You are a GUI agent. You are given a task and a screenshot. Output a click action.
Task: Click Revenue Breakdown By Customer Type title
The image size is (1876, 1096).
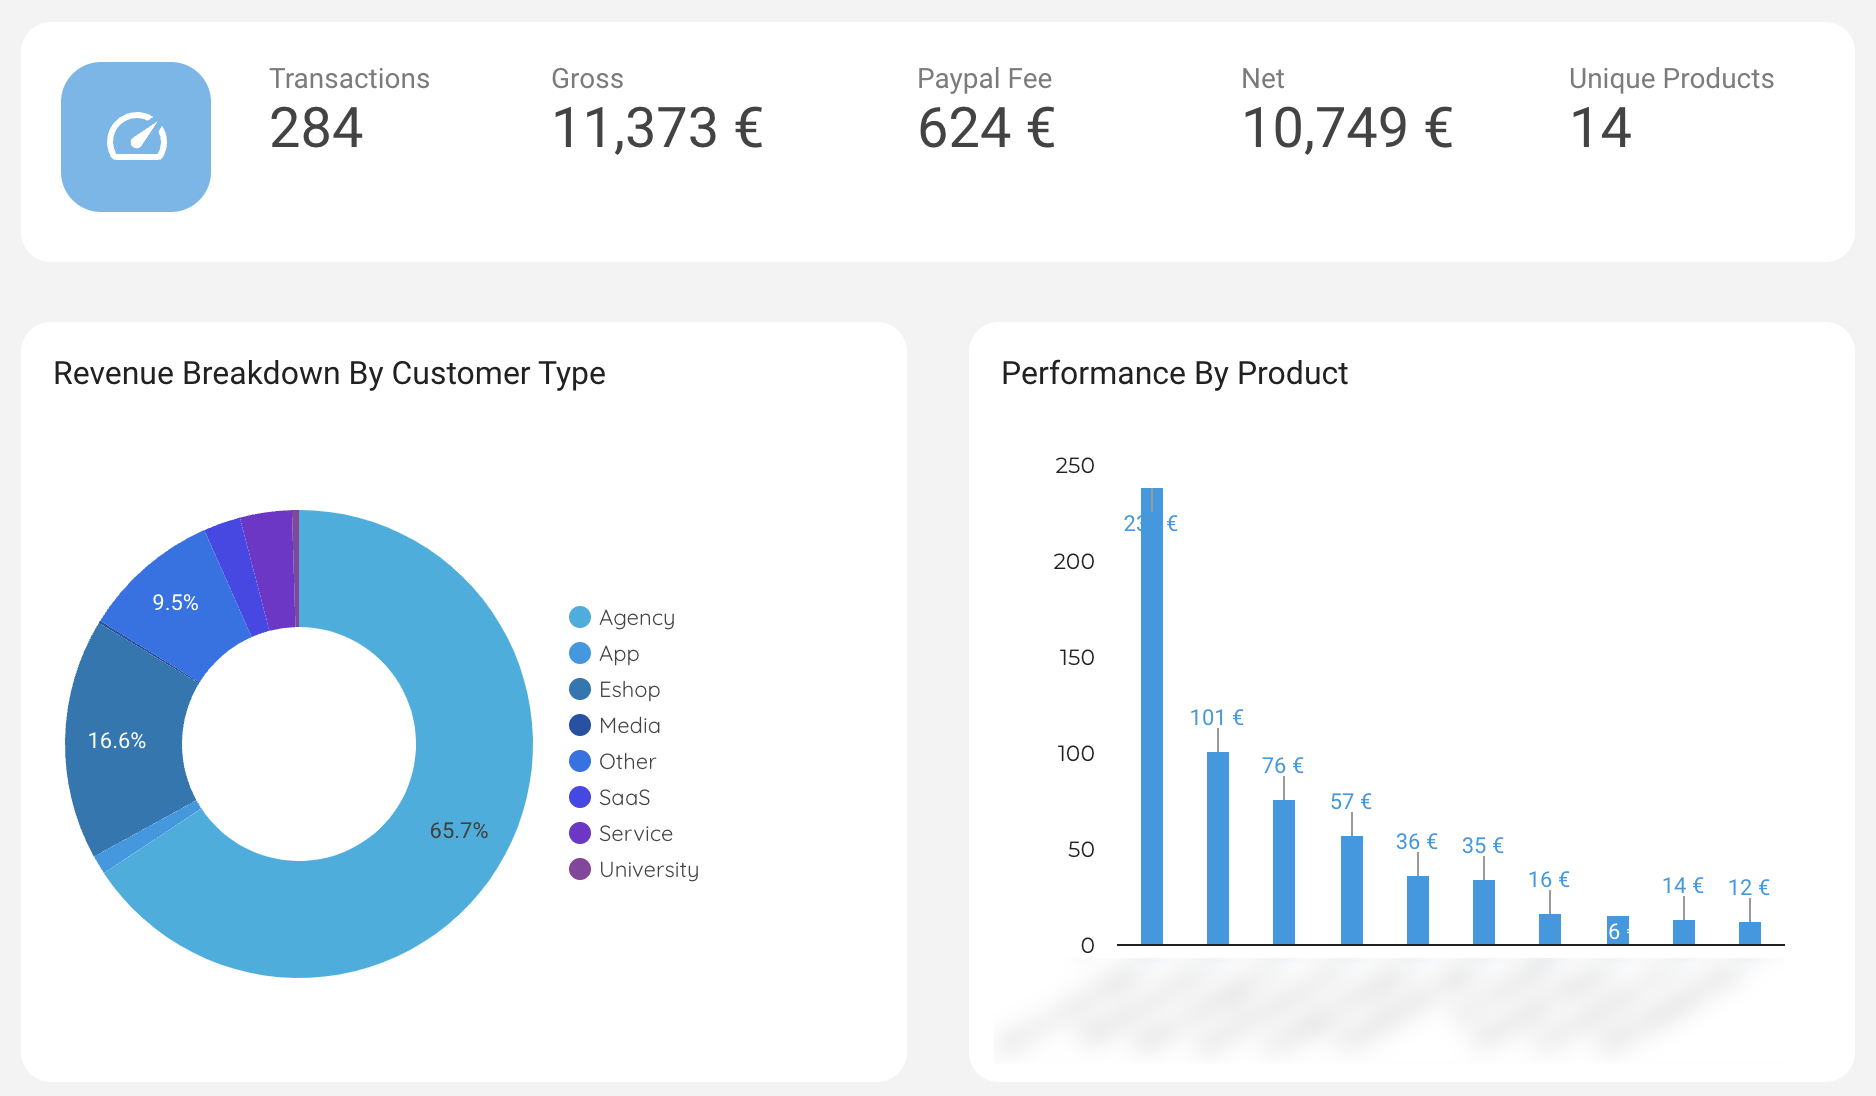point(329,373)
